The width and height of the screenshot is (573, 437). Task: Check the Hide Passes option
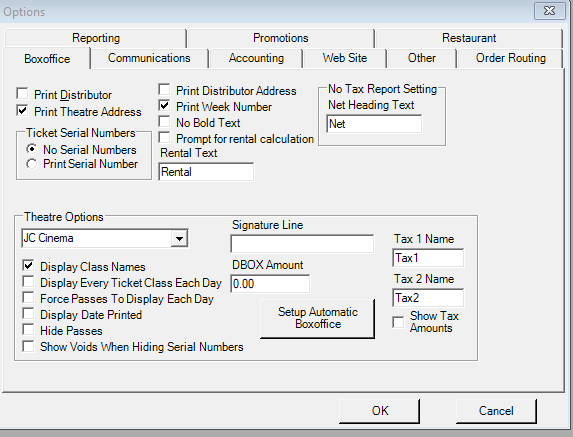(x=28, y=330)
